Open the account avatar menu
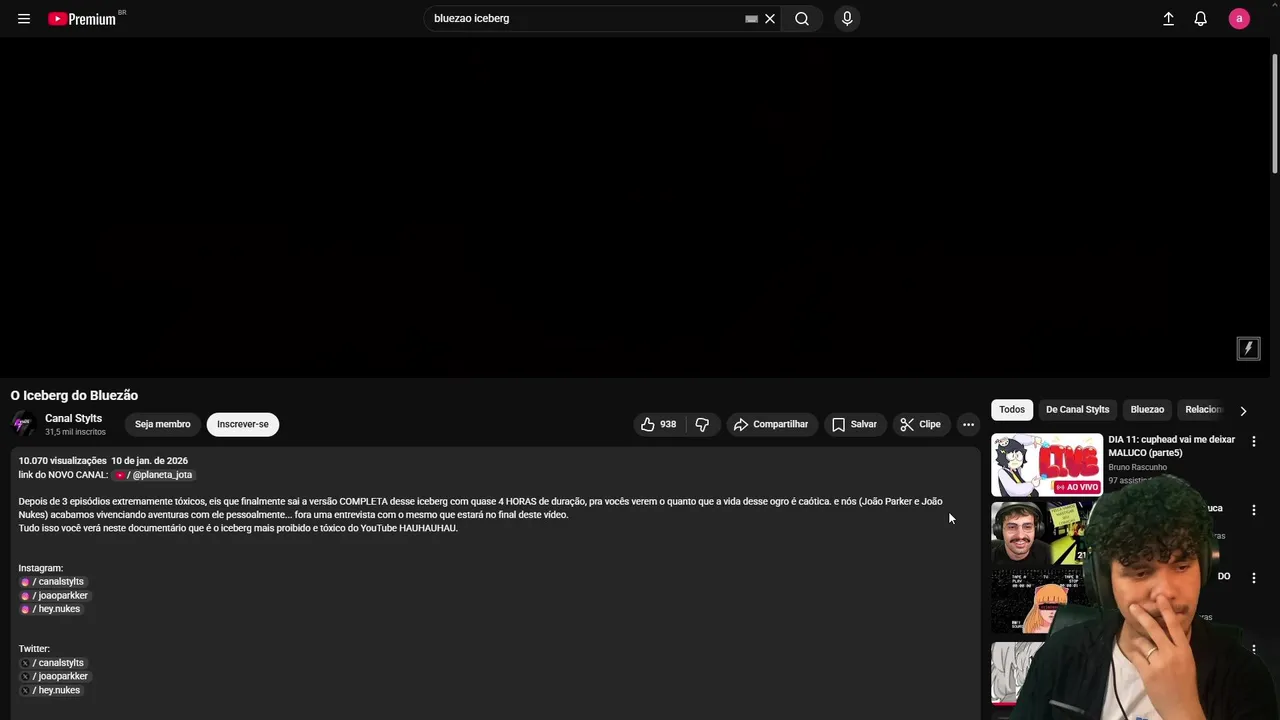 click(x=1239, y=18)
